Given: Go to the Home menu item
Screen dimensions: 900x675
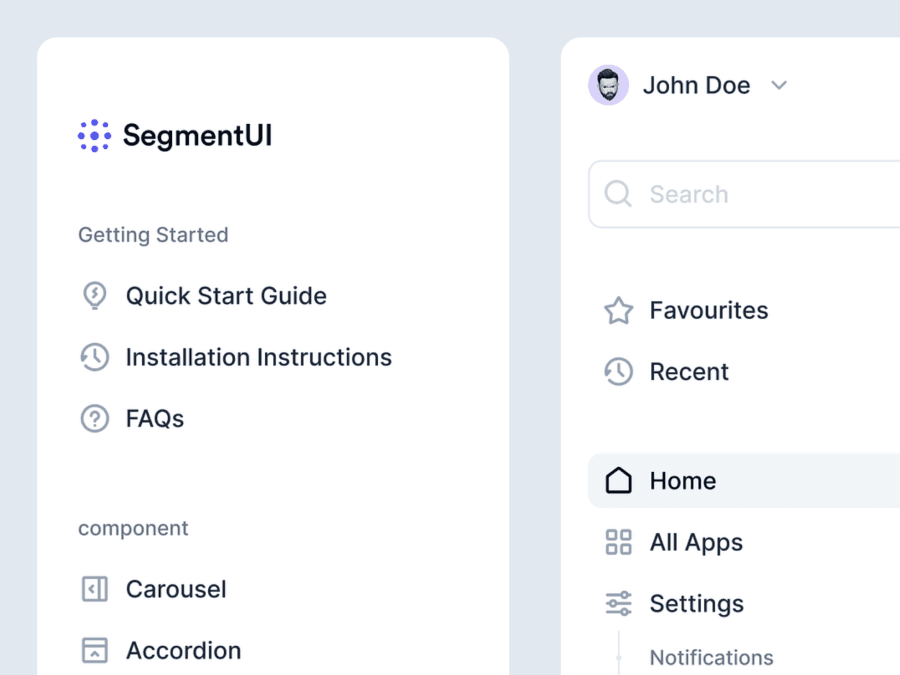Looking at the screenshot, I should (683, 481).
